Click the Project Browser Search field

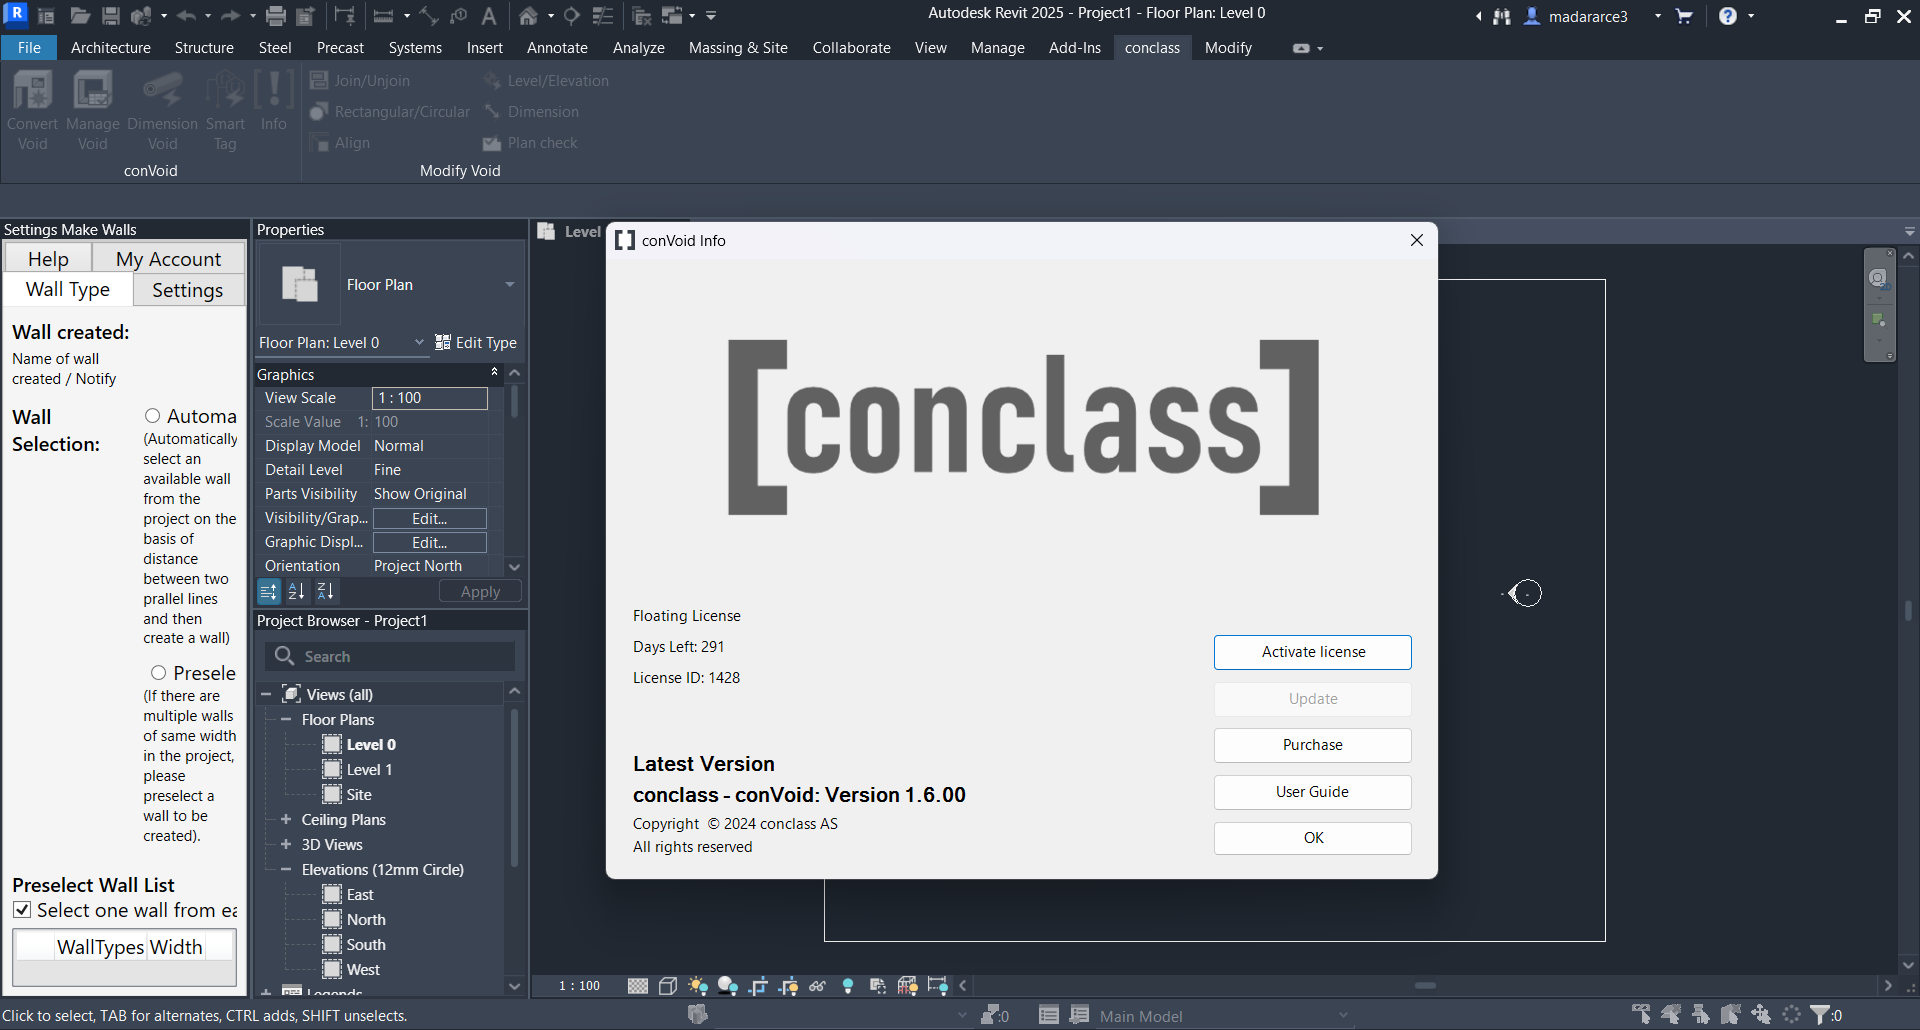(x=390, y=656)
